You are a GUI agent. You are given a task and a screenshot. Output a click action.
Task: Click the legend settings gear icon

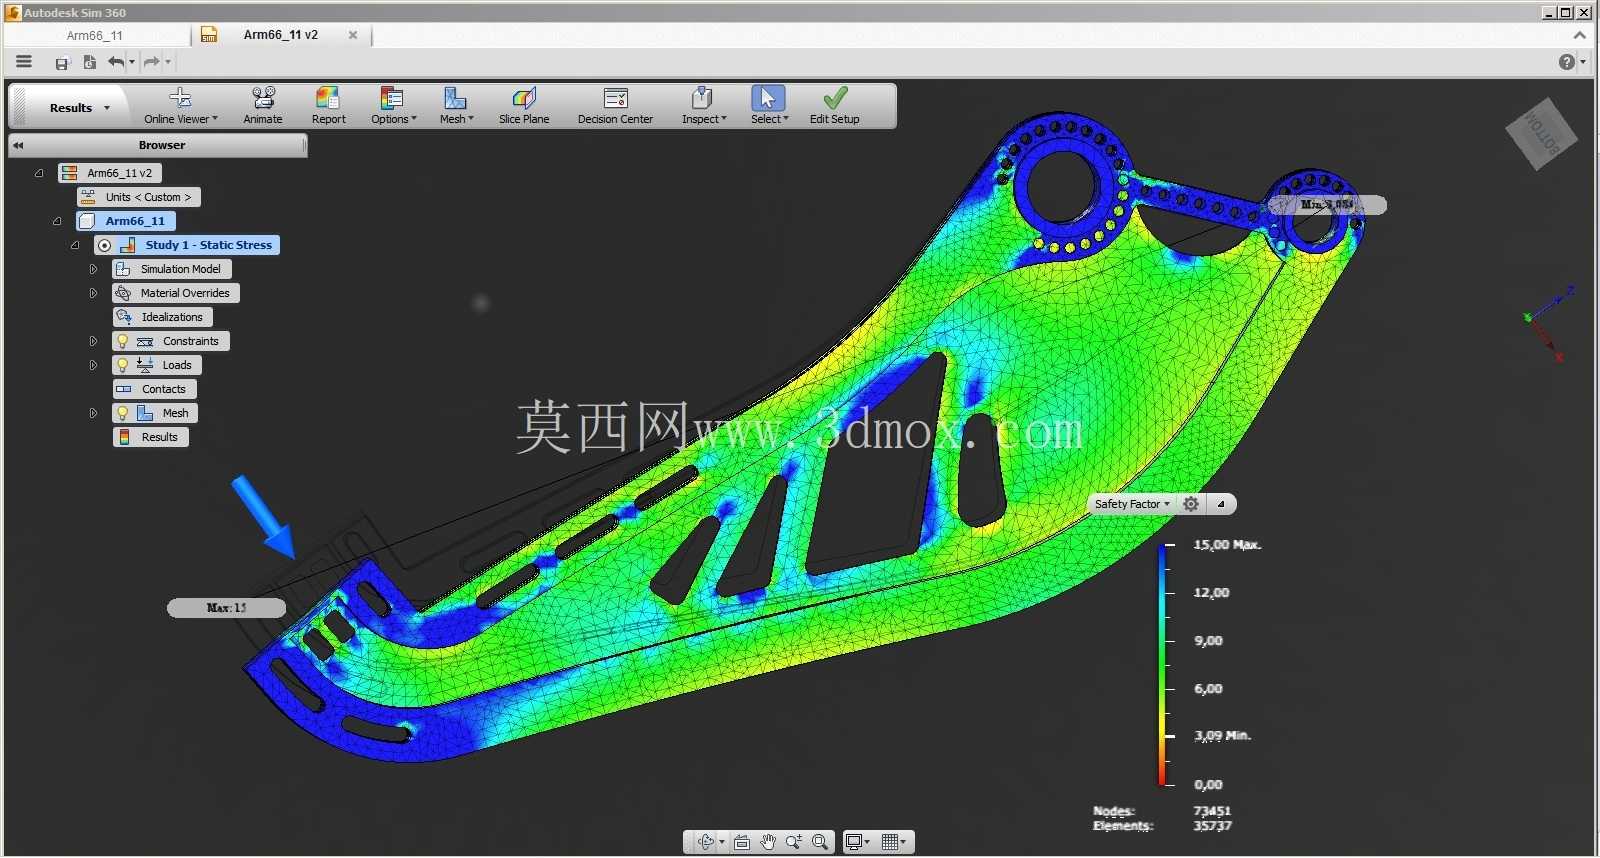(x=1191, y=504)
